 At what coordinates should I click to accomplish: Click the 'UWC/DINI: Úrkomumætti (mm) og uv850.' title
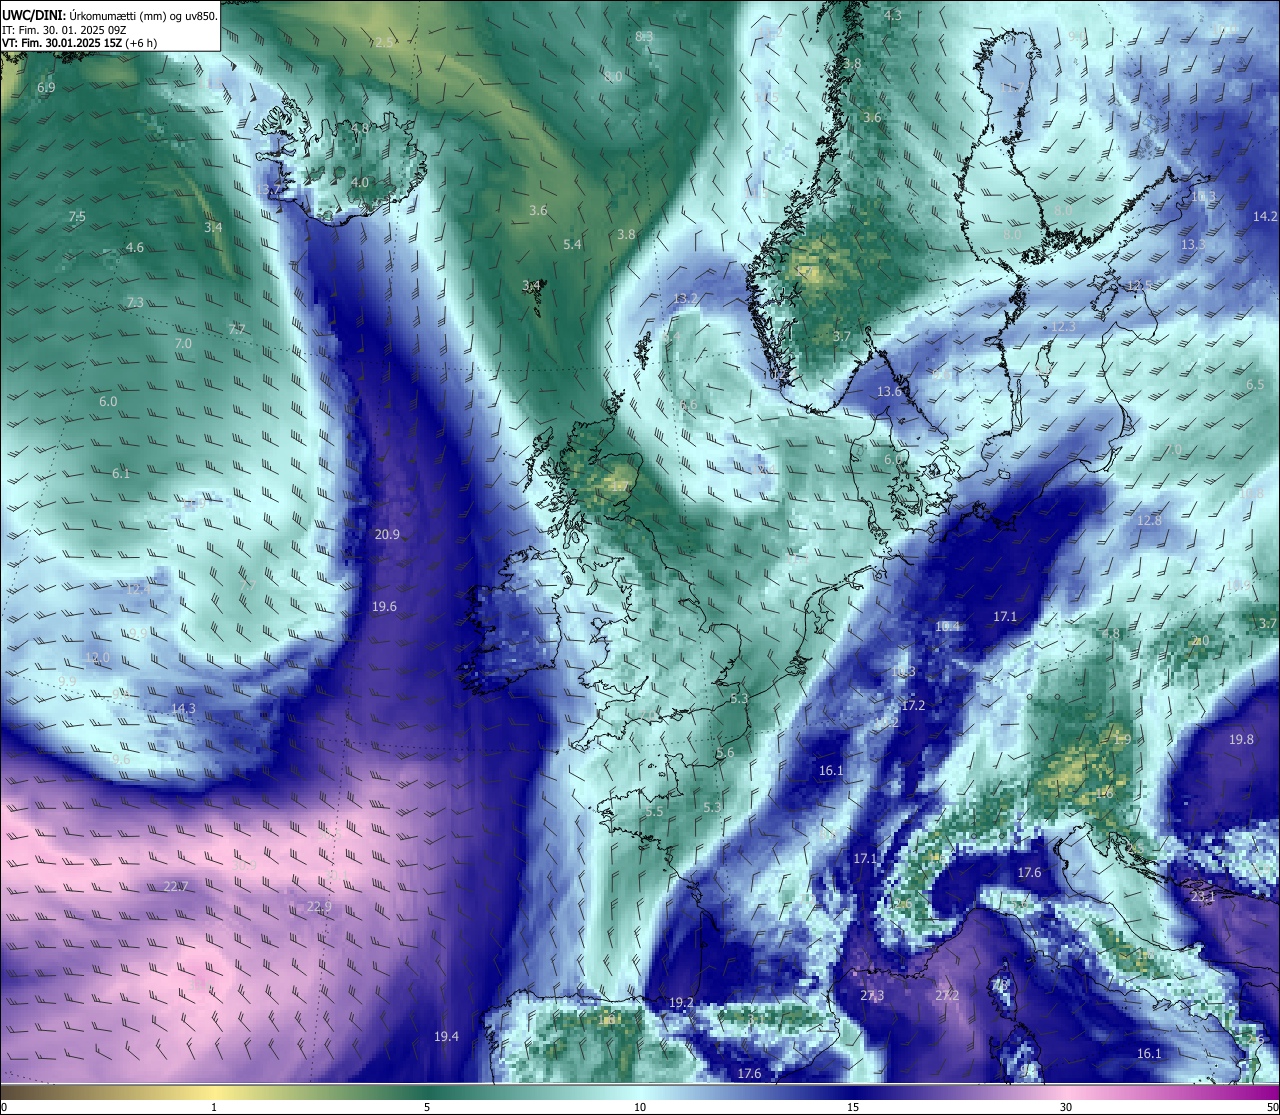click(110, 16)
